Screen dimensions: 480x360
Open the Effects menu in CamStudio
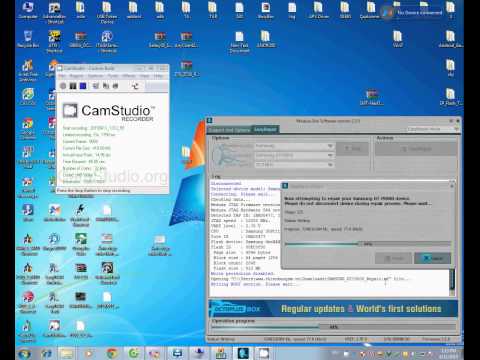coord(129,76)
